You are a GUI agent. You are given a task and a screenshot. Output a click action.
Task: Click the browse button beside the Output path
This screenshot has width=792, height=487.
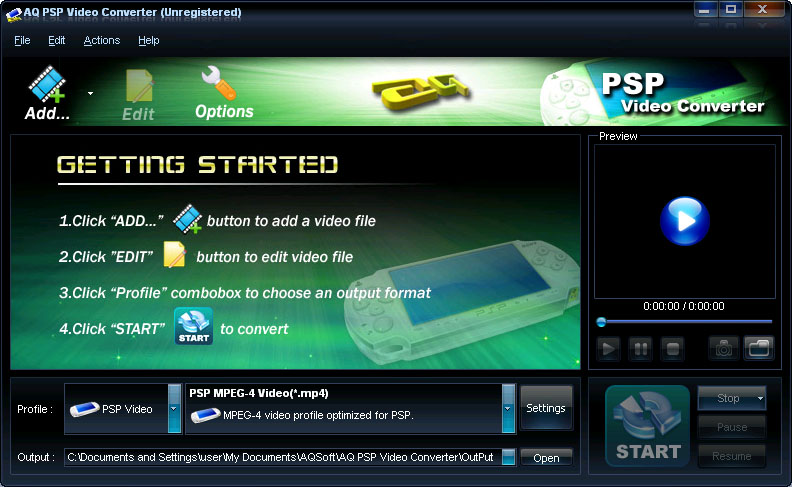click(509, 457)
